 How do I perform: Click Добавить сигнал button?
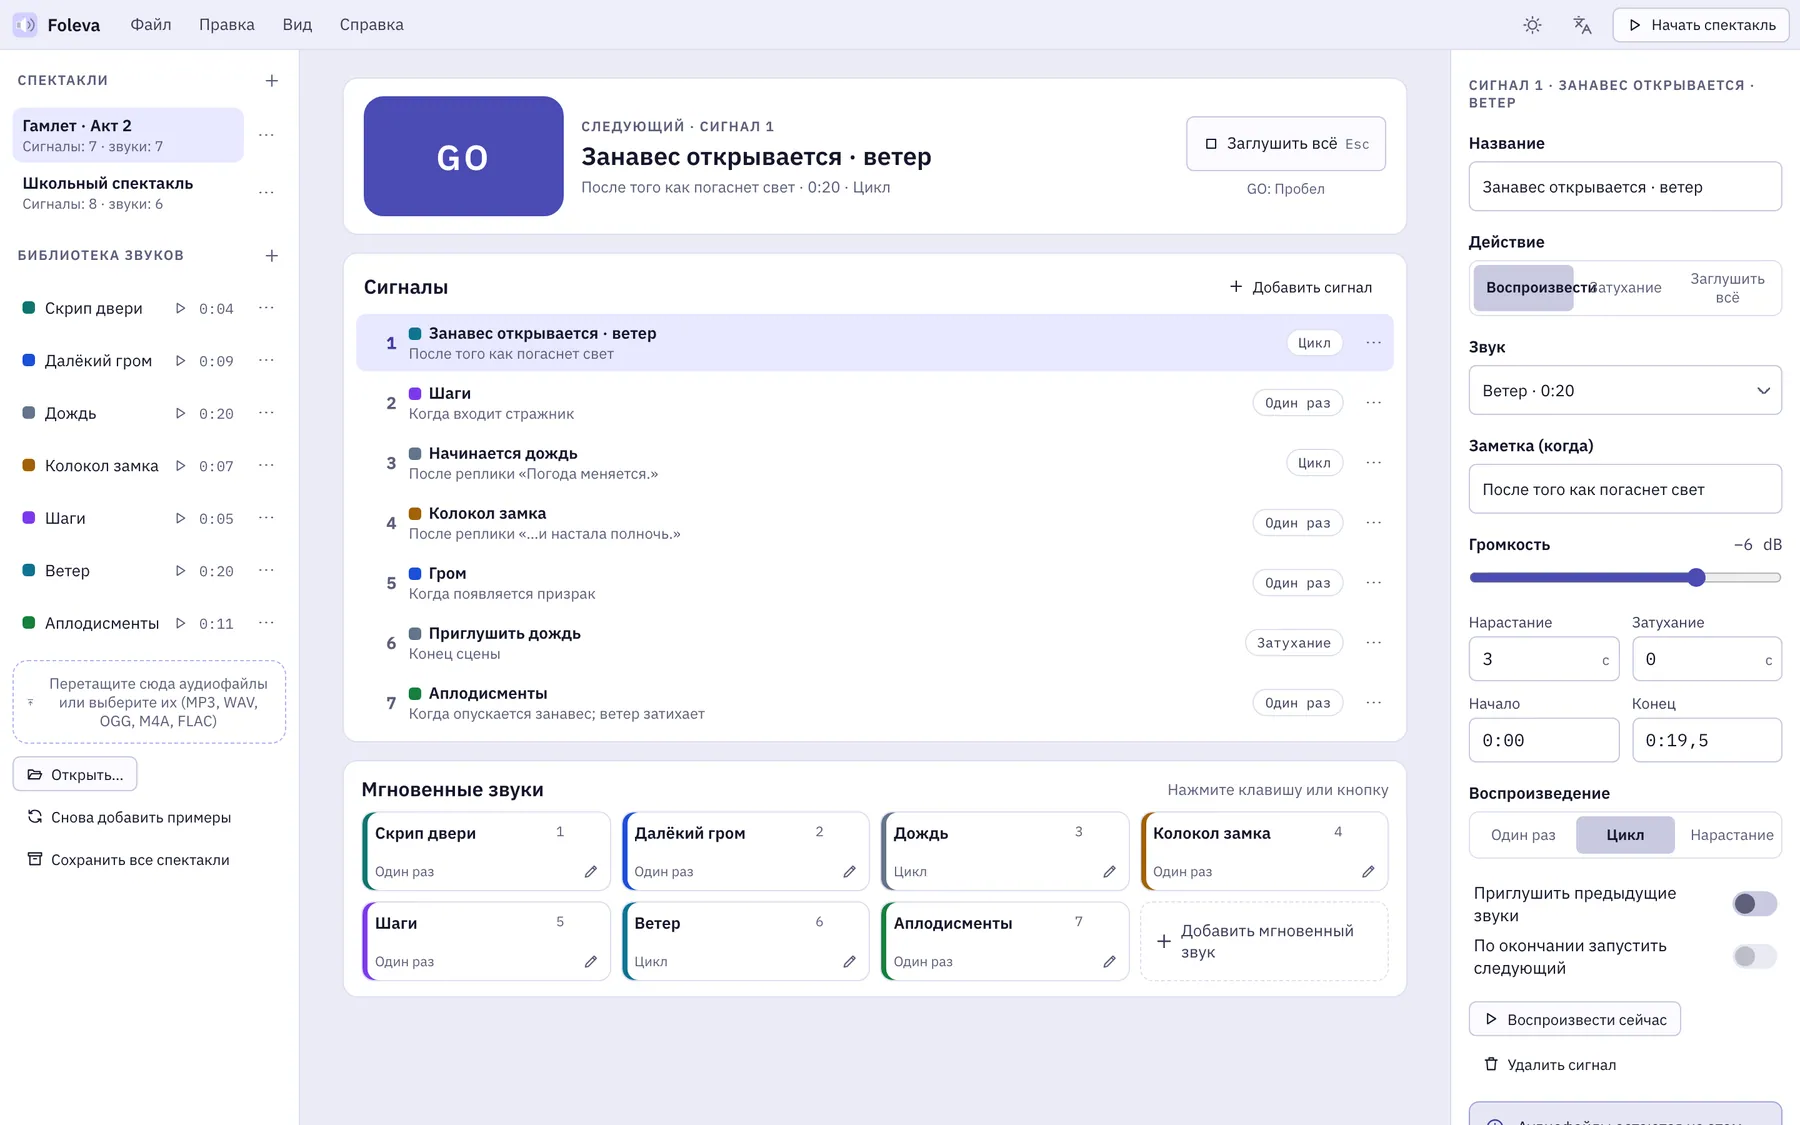click(1301, 287)
